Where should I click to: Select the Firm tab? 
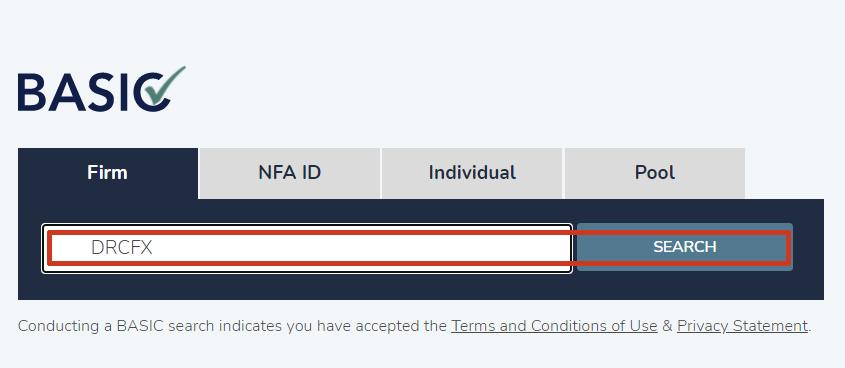tap(108, 173)
